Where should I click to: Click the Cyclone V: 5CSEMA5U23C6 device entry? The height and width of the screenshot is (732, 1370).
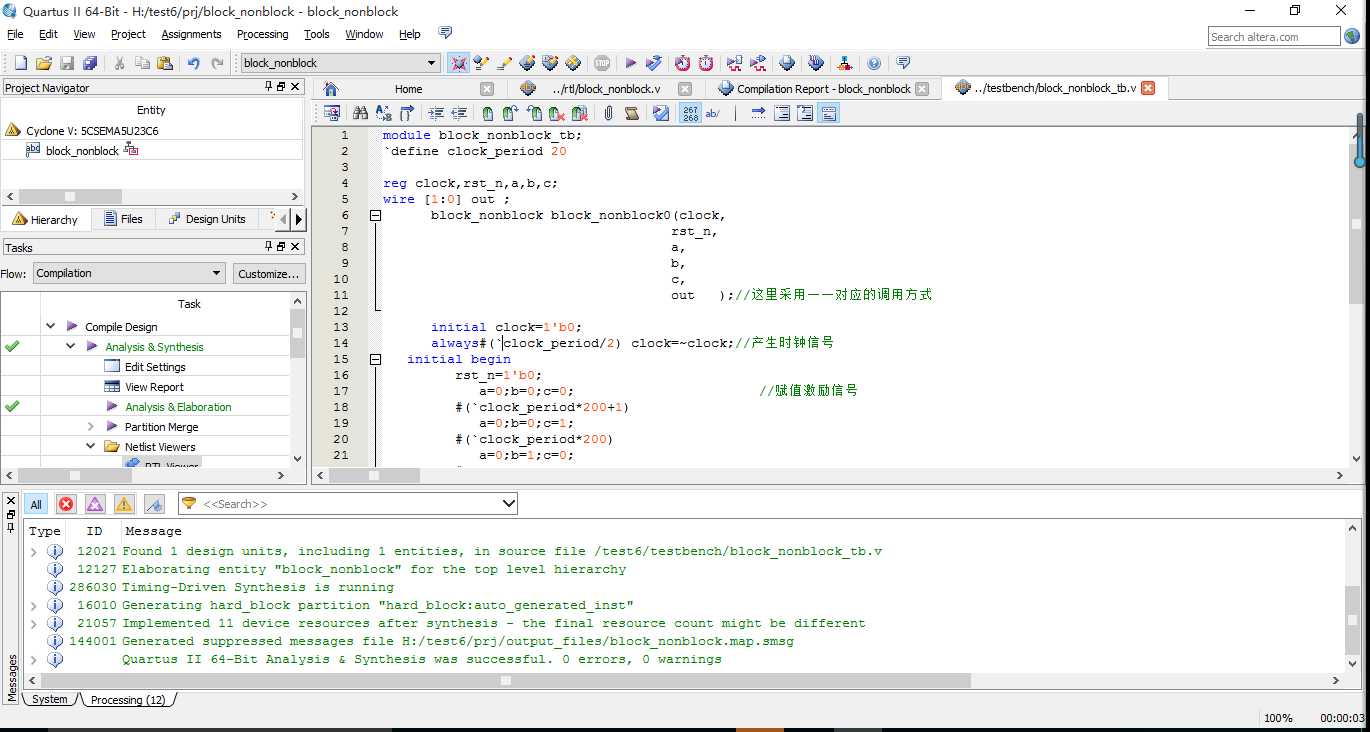[92, 131]
